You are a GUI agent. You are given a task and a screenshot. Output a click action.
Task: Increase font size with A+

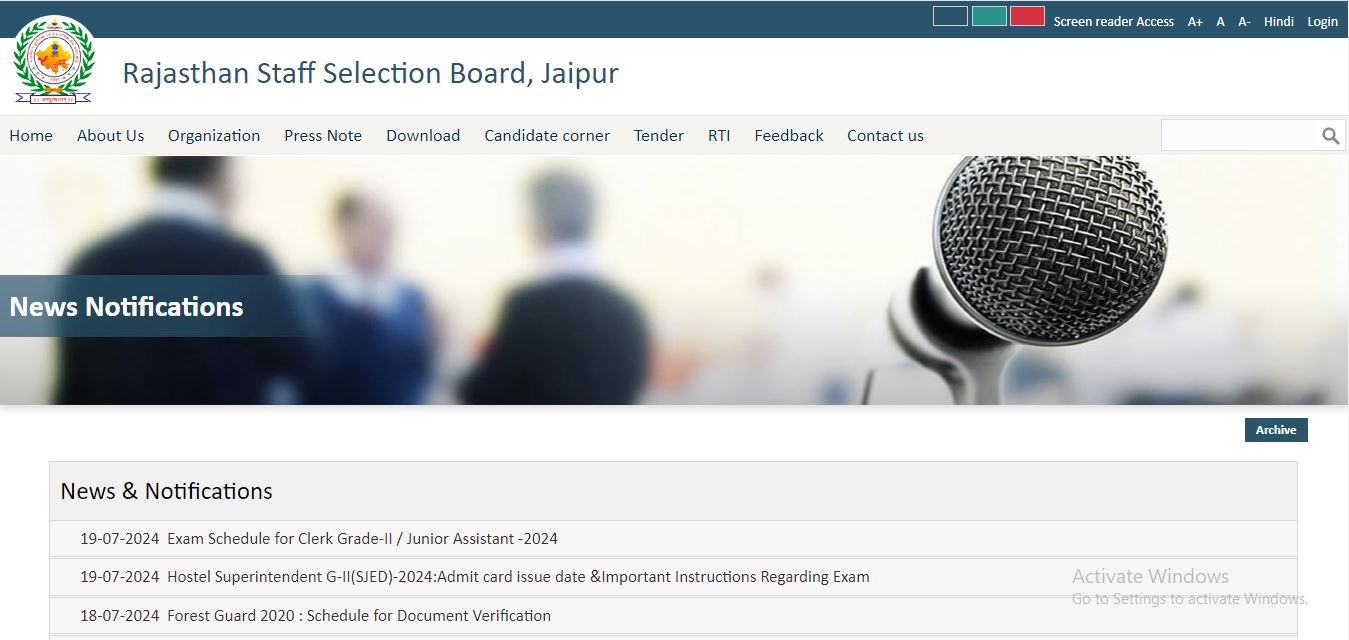(1195, 22)
